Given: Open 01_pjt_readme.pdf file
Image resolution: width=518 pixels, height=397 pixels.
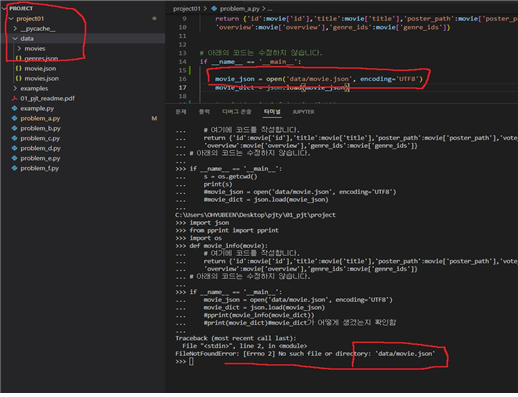Looking at the screenshot, I should pyautogui.click(x=47, y=98).
